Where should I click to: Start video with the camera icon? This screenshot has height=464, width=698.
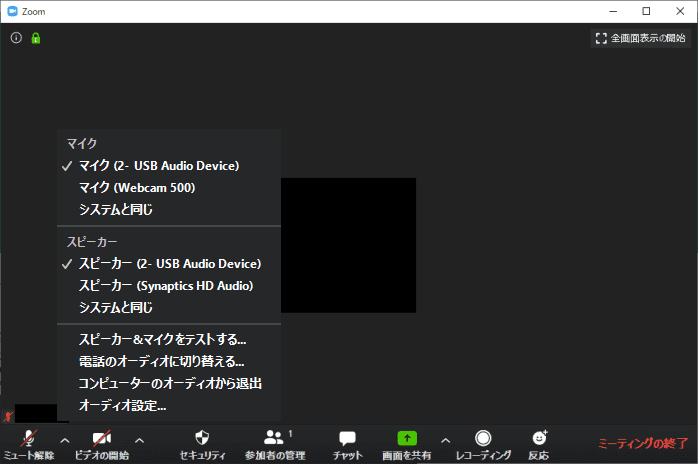tap(102, 439)
